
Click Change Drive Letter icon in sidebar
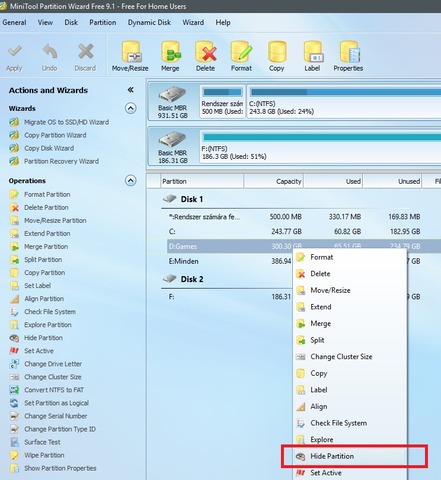(x=14, y=364)
